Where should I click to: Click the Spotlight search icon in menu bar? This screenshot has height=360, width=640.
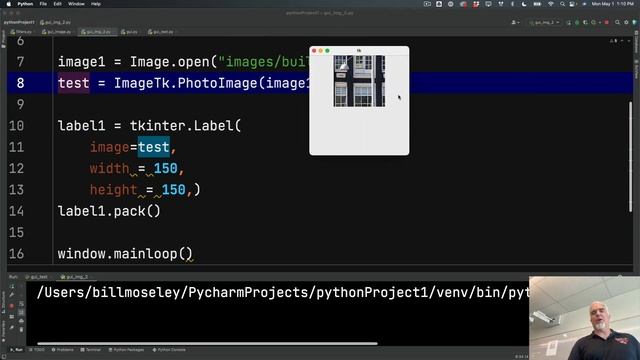tap(562, 4)
